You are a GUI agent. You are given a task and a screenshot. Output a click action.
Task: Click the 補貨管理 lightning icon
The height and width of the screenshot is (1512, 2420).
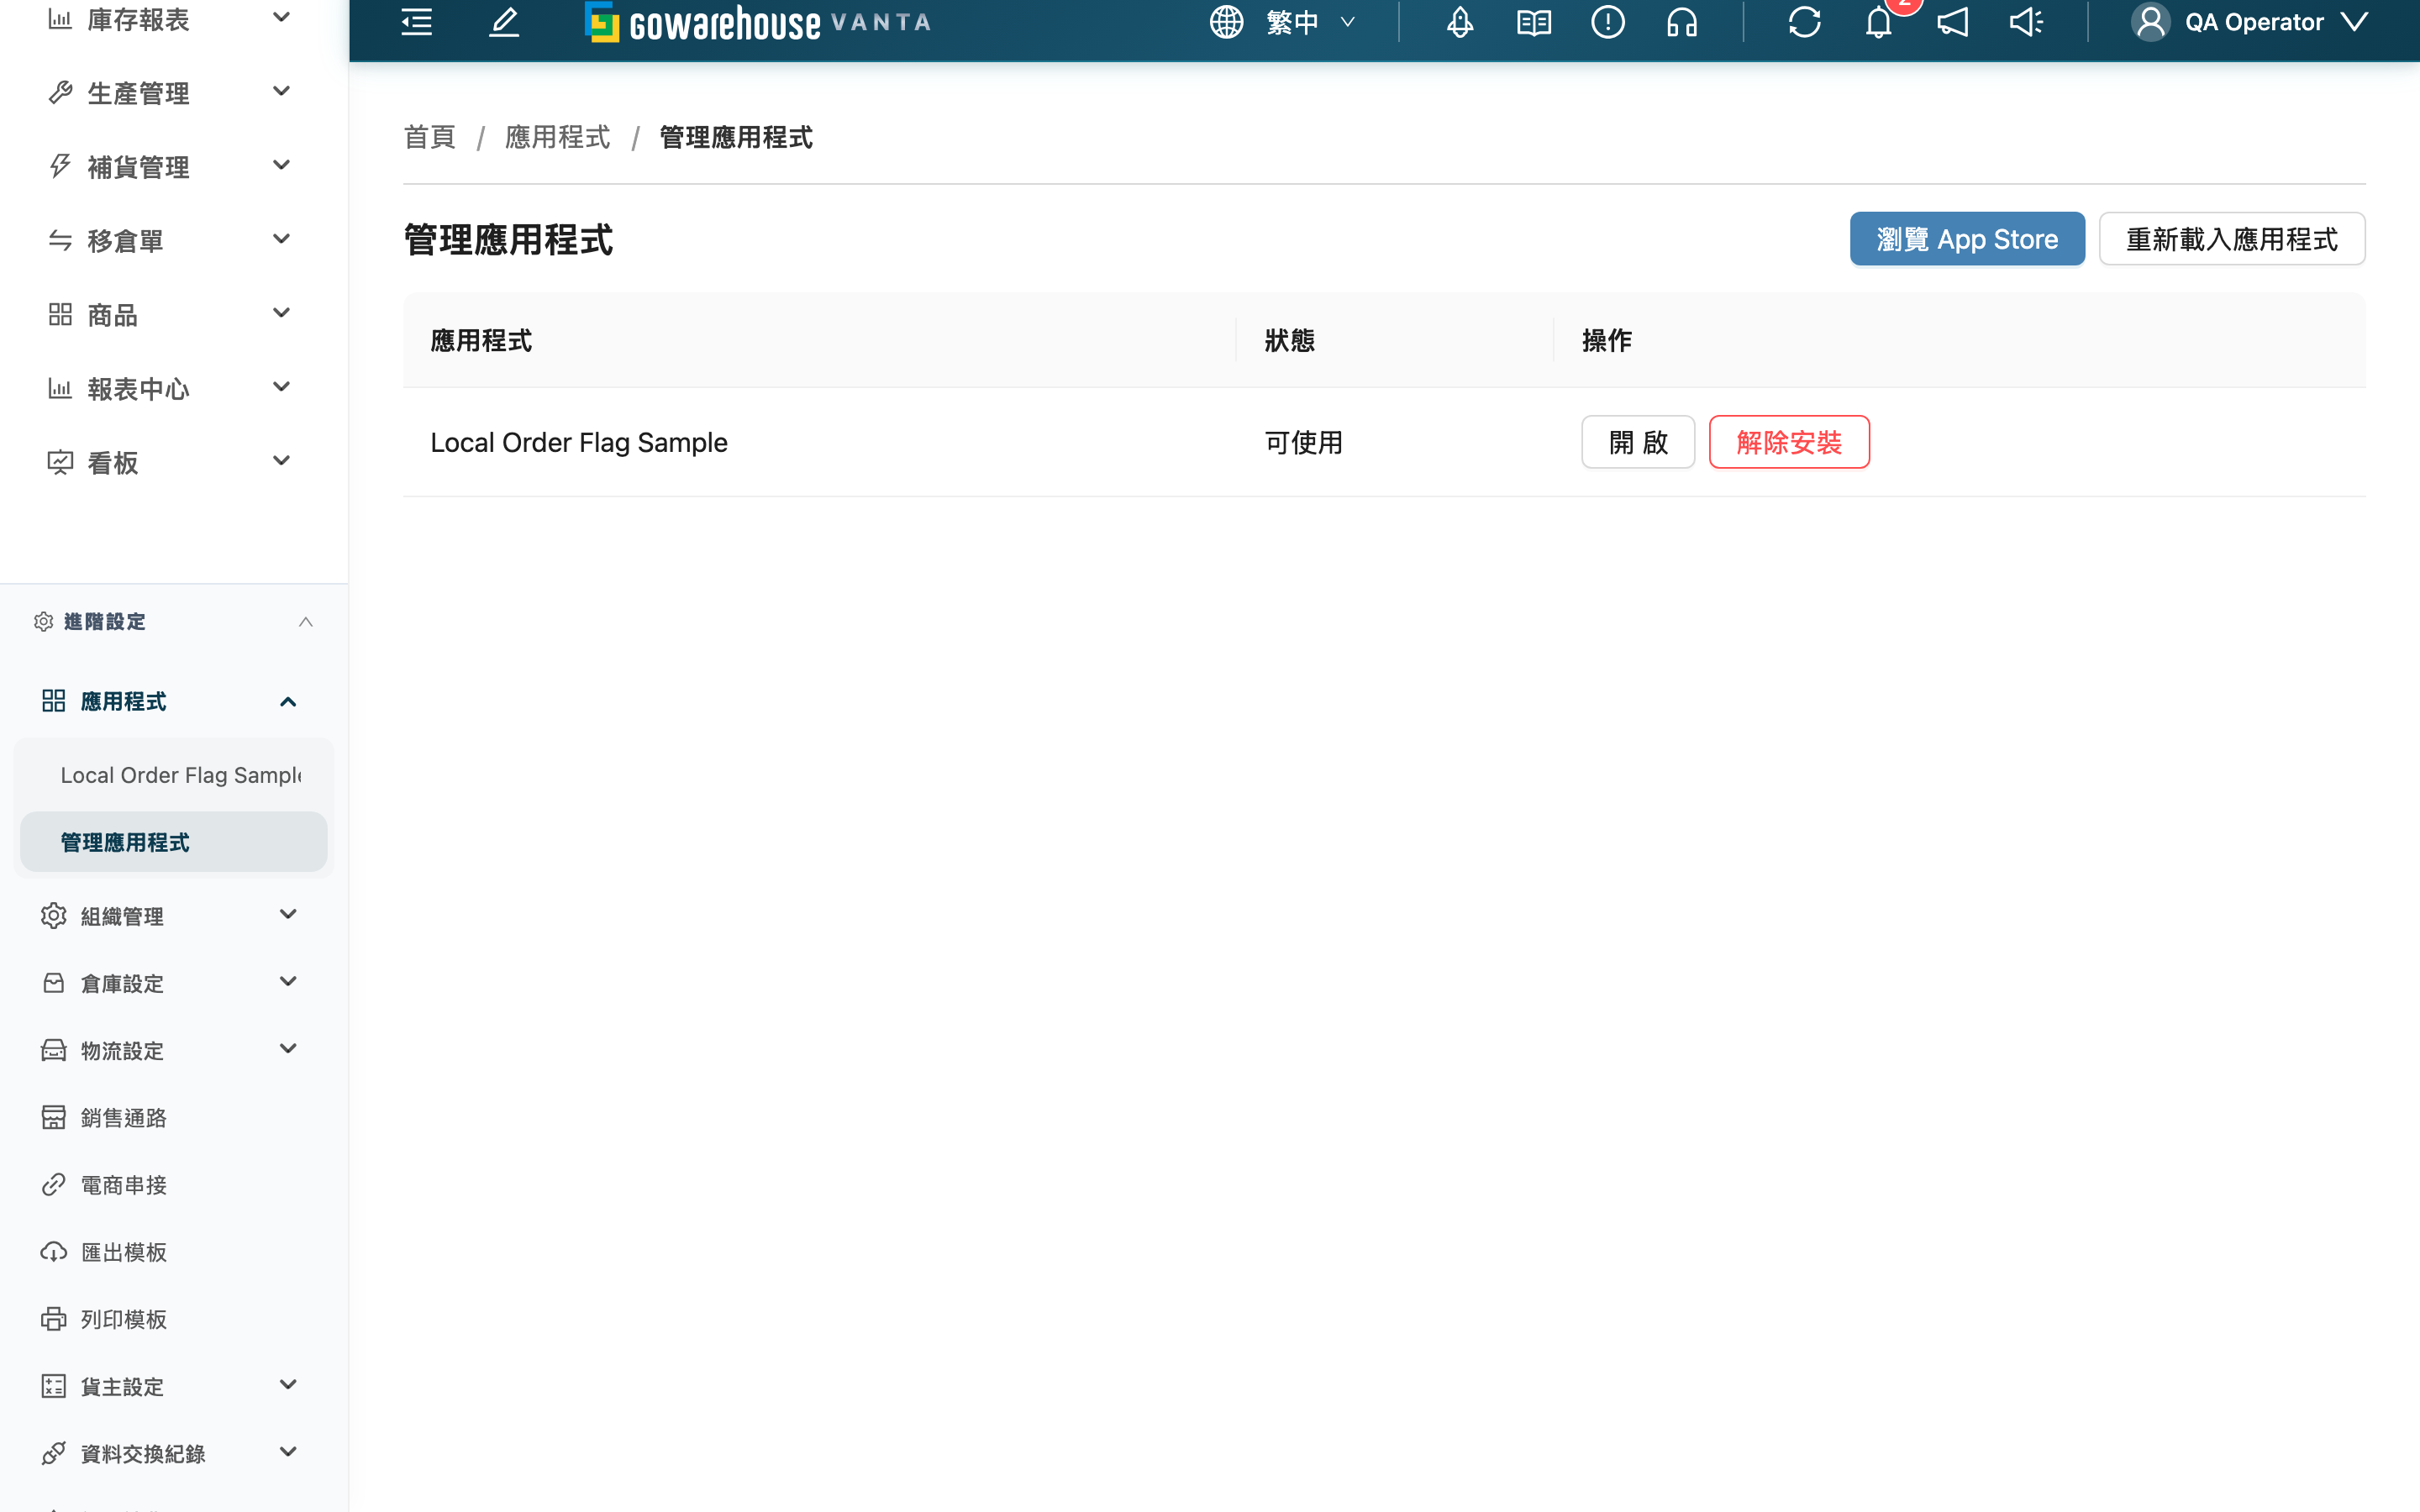(60, 166)
